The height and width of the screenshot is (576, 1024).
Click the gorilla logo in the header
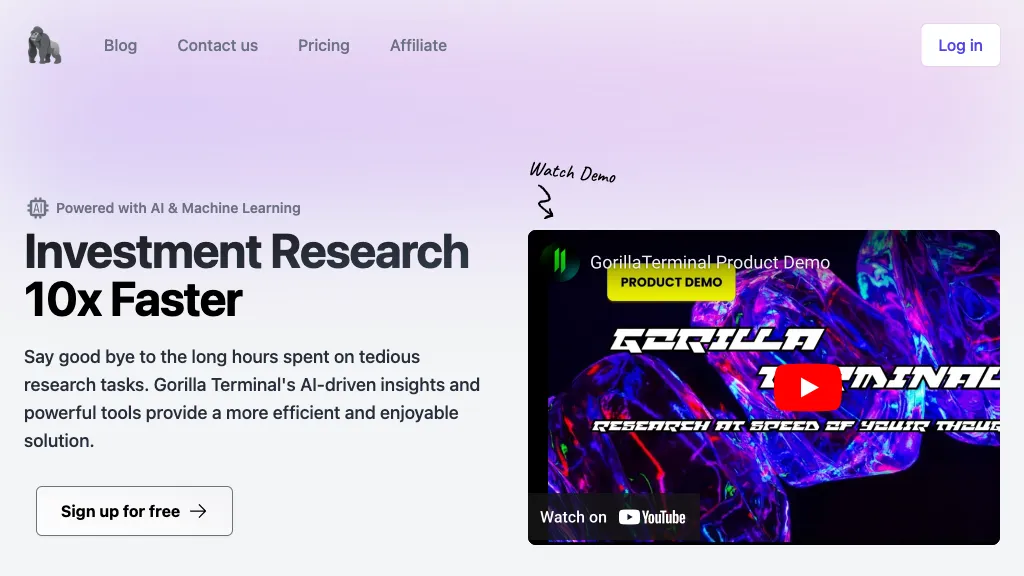pos(44,46)
